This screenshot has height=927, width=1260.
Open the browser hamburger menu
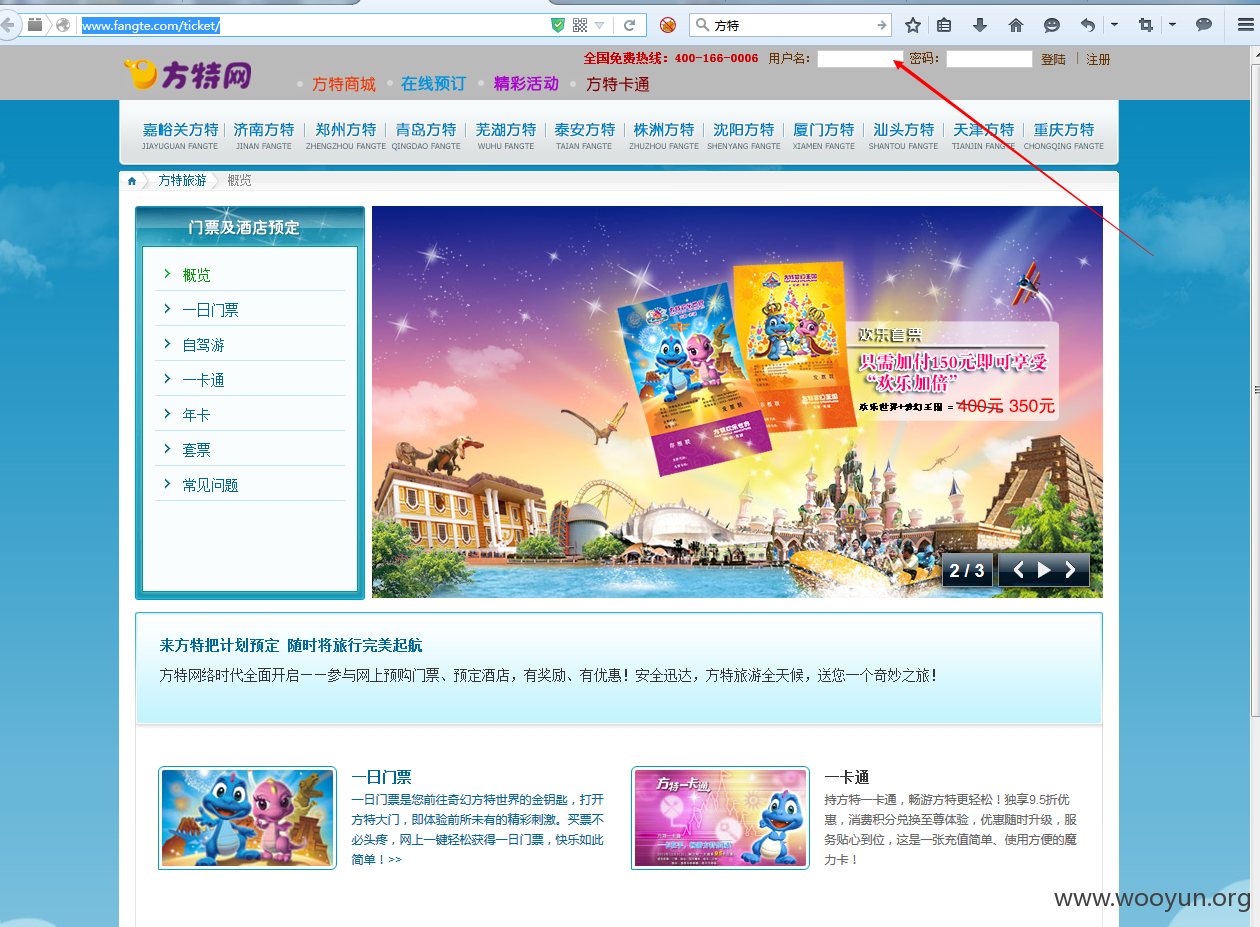coord(1245,25)
